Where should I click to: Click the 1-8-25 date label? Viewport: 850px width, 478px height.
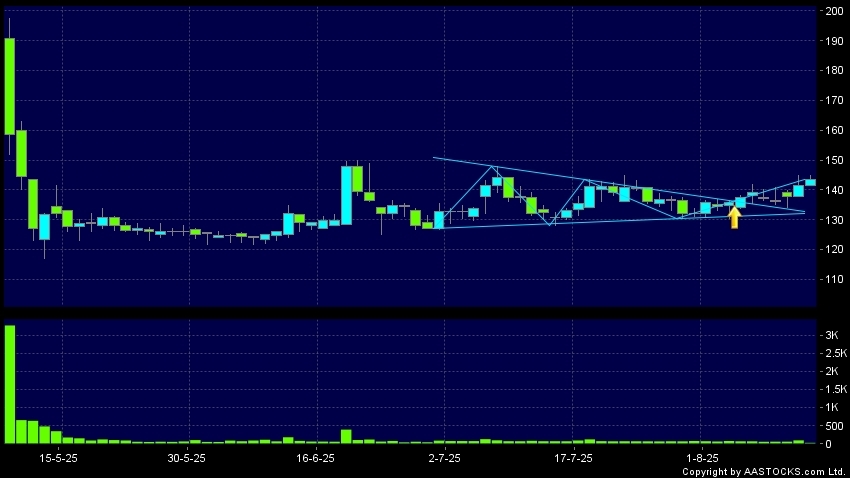pyautogui.click(x=702, y=458)
